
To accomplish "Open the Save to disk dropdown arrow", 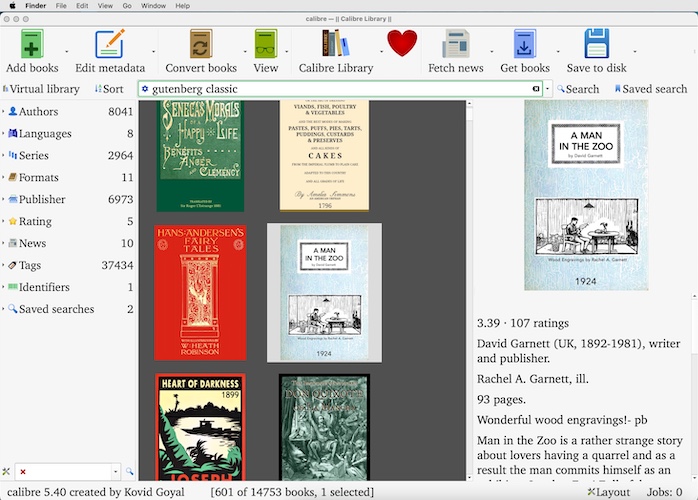I will [x=635, y=52].
